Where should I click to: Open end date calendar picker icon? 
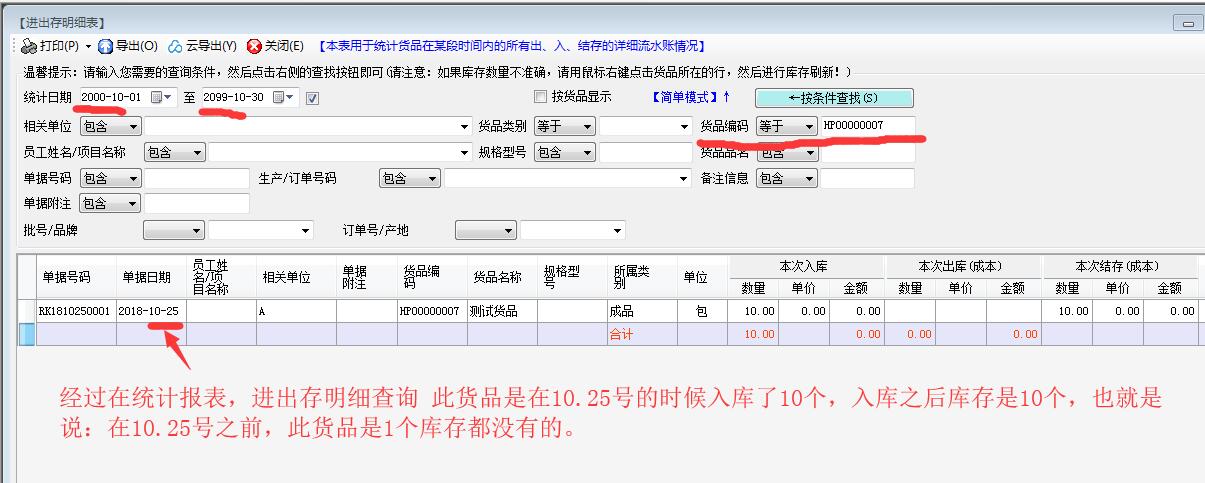click(279, 98)
